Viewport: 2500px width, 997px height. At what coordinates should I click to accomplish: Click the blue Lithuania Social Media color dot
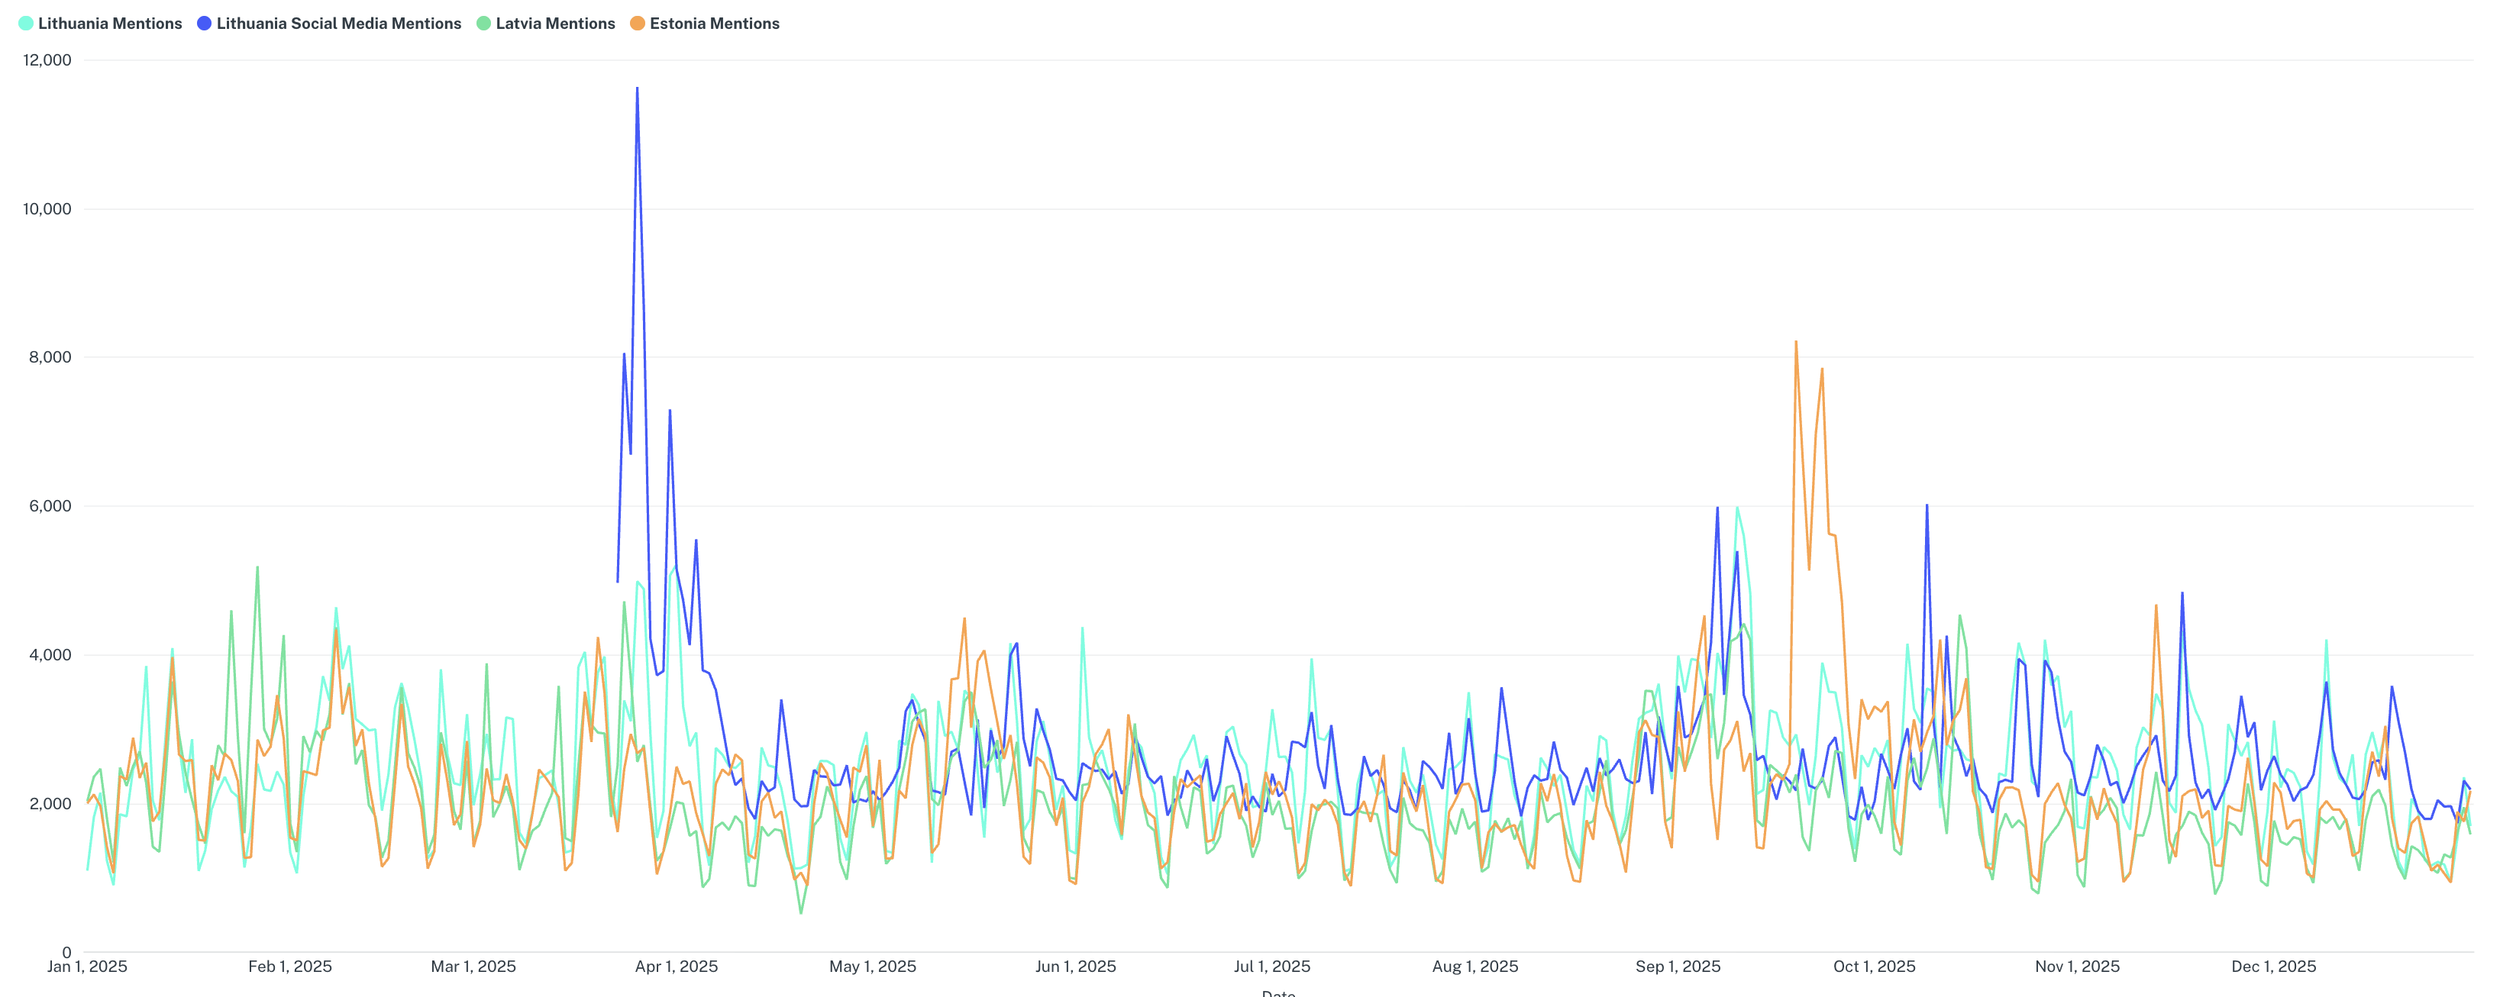click(204, 23)
